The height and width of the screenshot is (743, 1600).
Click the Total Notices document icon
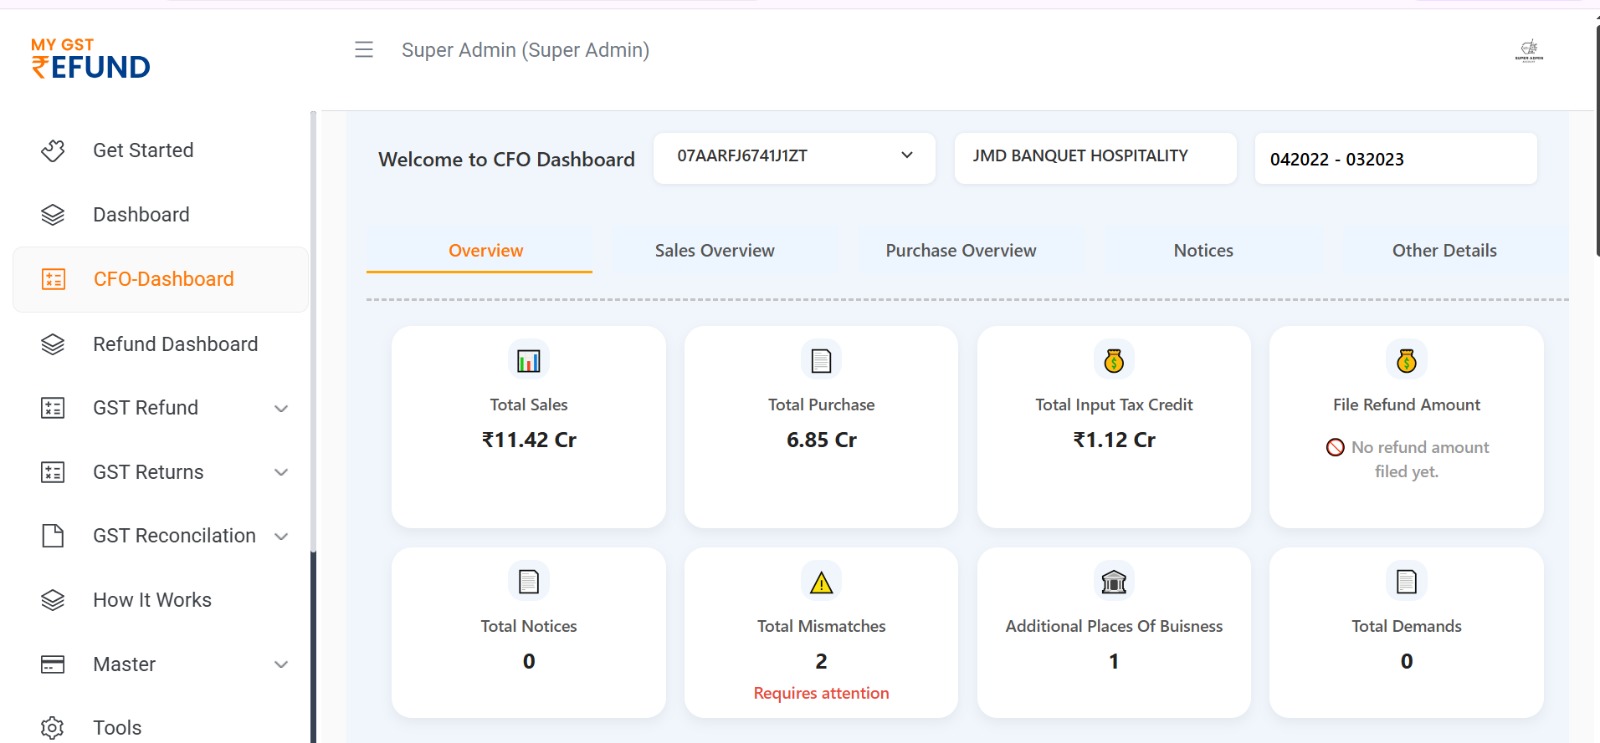click(x=529, y=581)
